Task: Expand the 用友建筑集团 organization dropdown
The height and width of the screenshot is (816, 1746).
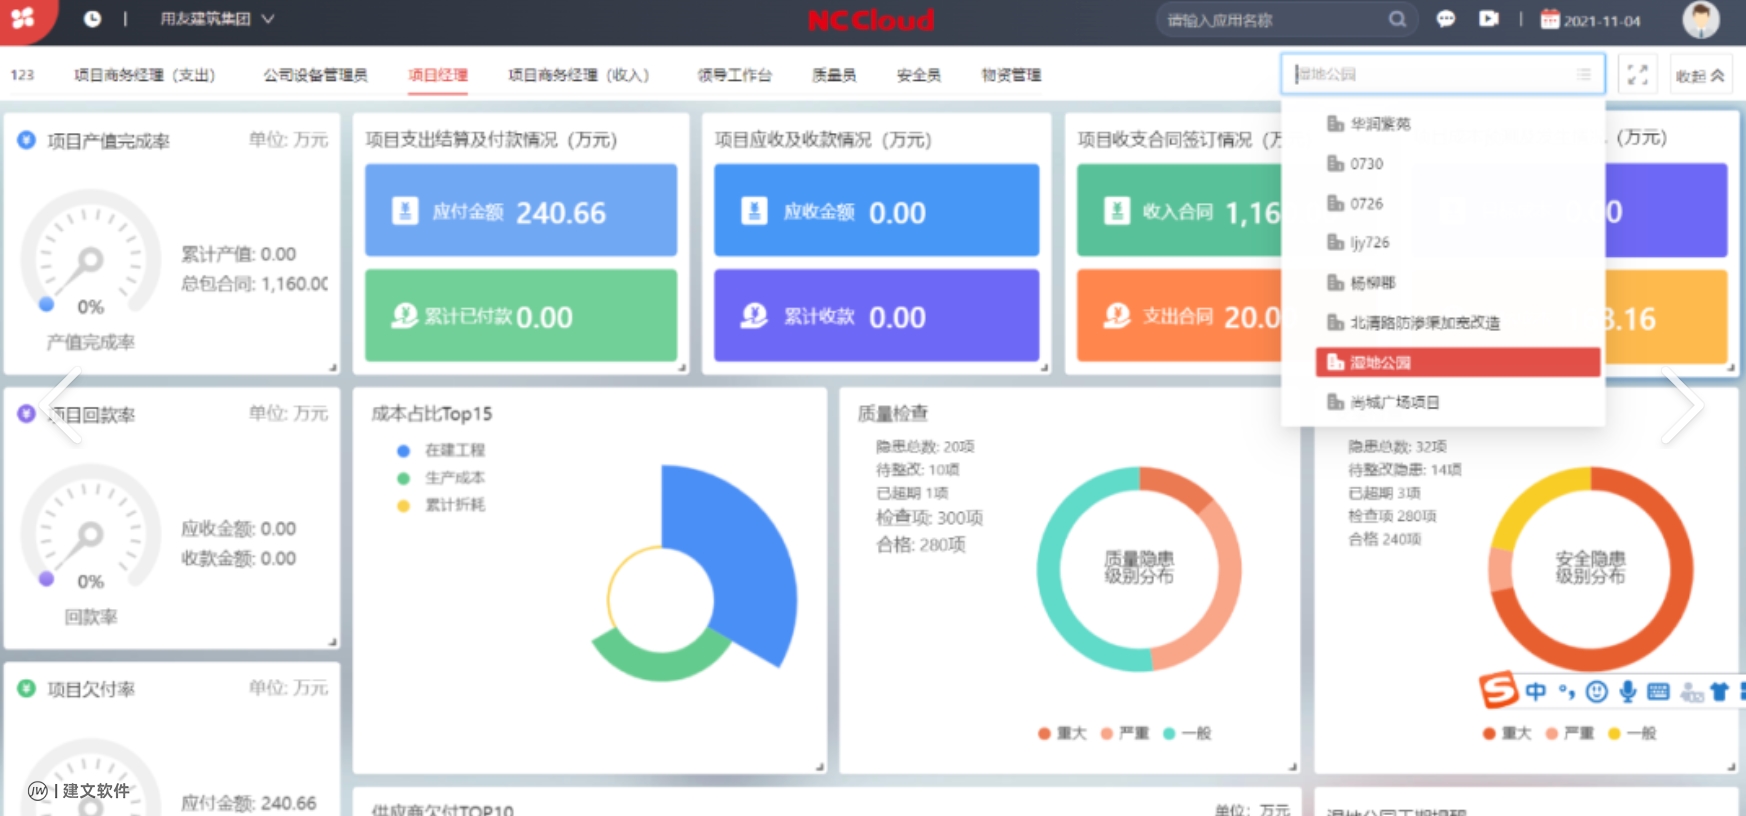Action: 217,19
